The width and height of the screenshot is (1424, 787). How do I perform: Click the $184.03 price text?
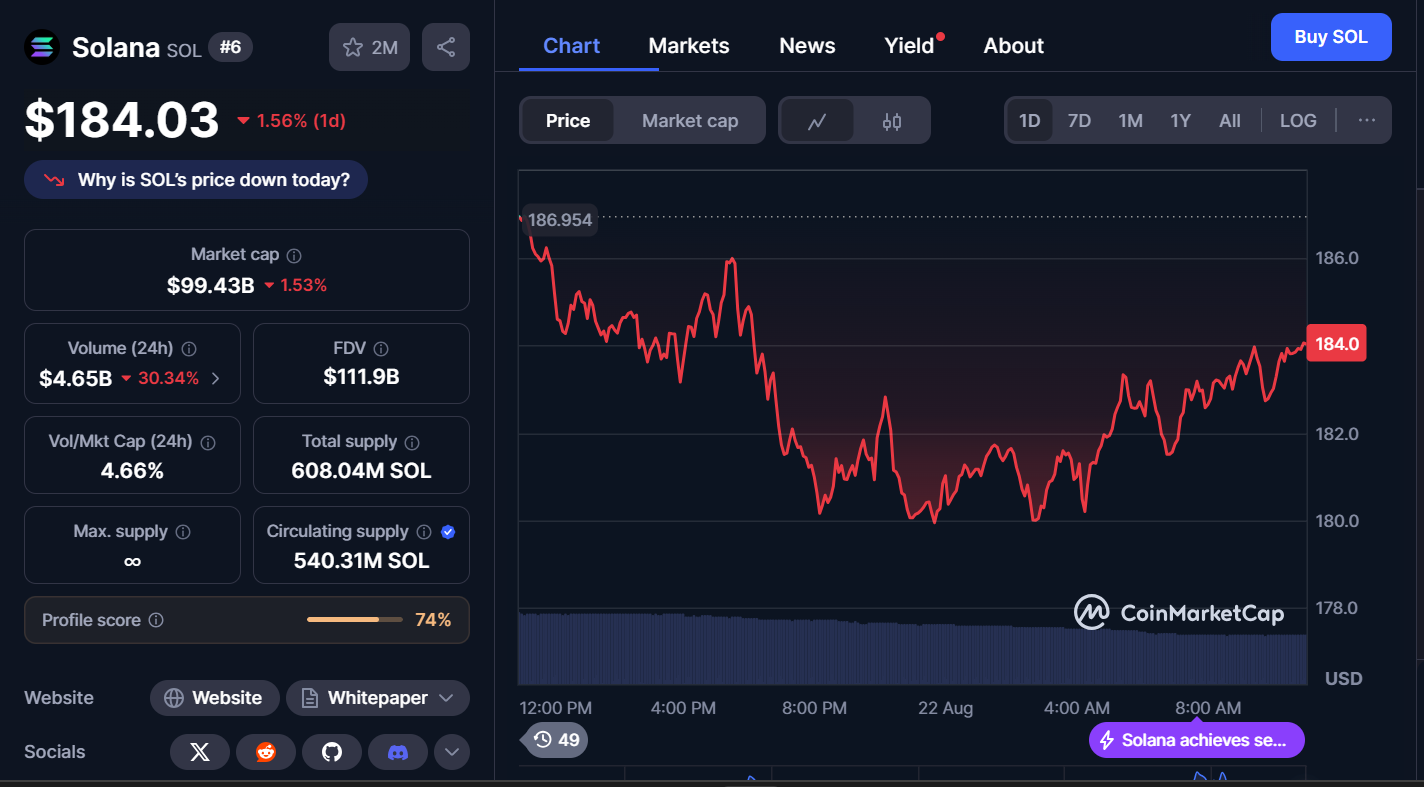[122, 120]
